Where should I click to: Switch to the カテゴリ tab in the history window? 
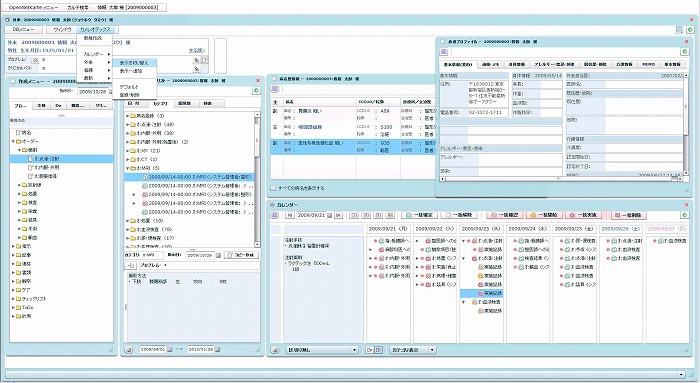[x=160, y=104]
